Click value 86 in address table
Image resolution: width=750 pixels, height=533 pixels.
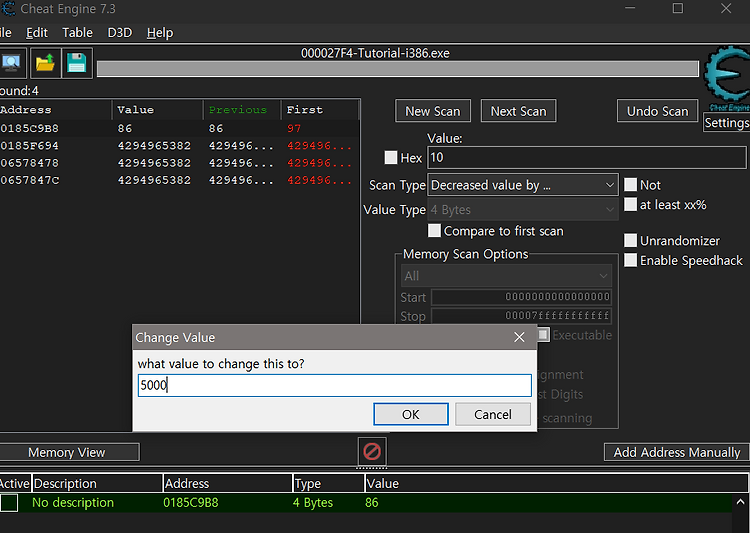point(372,502)
